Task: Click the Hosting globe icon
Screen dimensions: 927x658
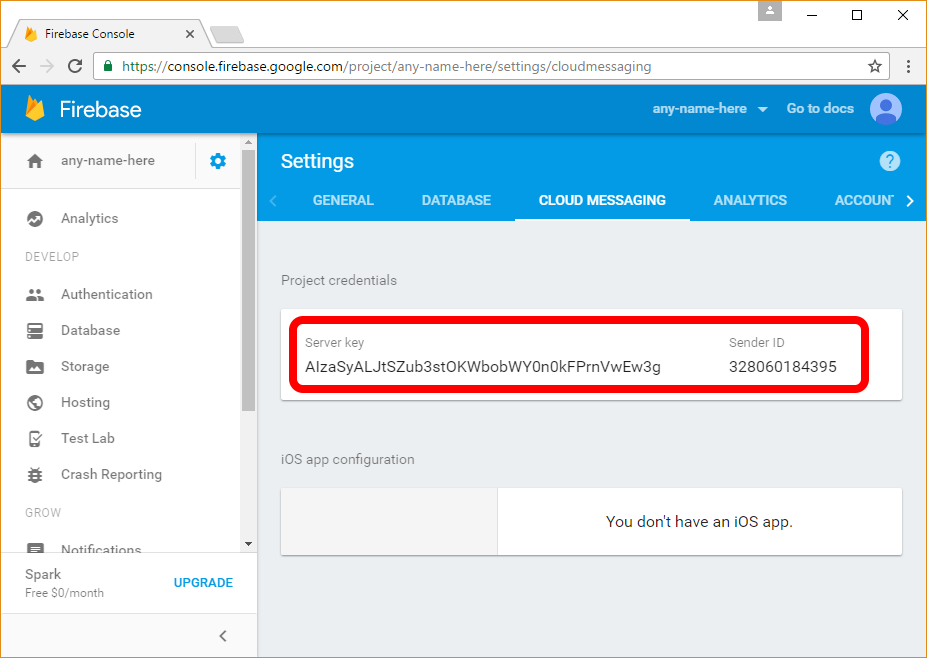Action: coord(35,403)
